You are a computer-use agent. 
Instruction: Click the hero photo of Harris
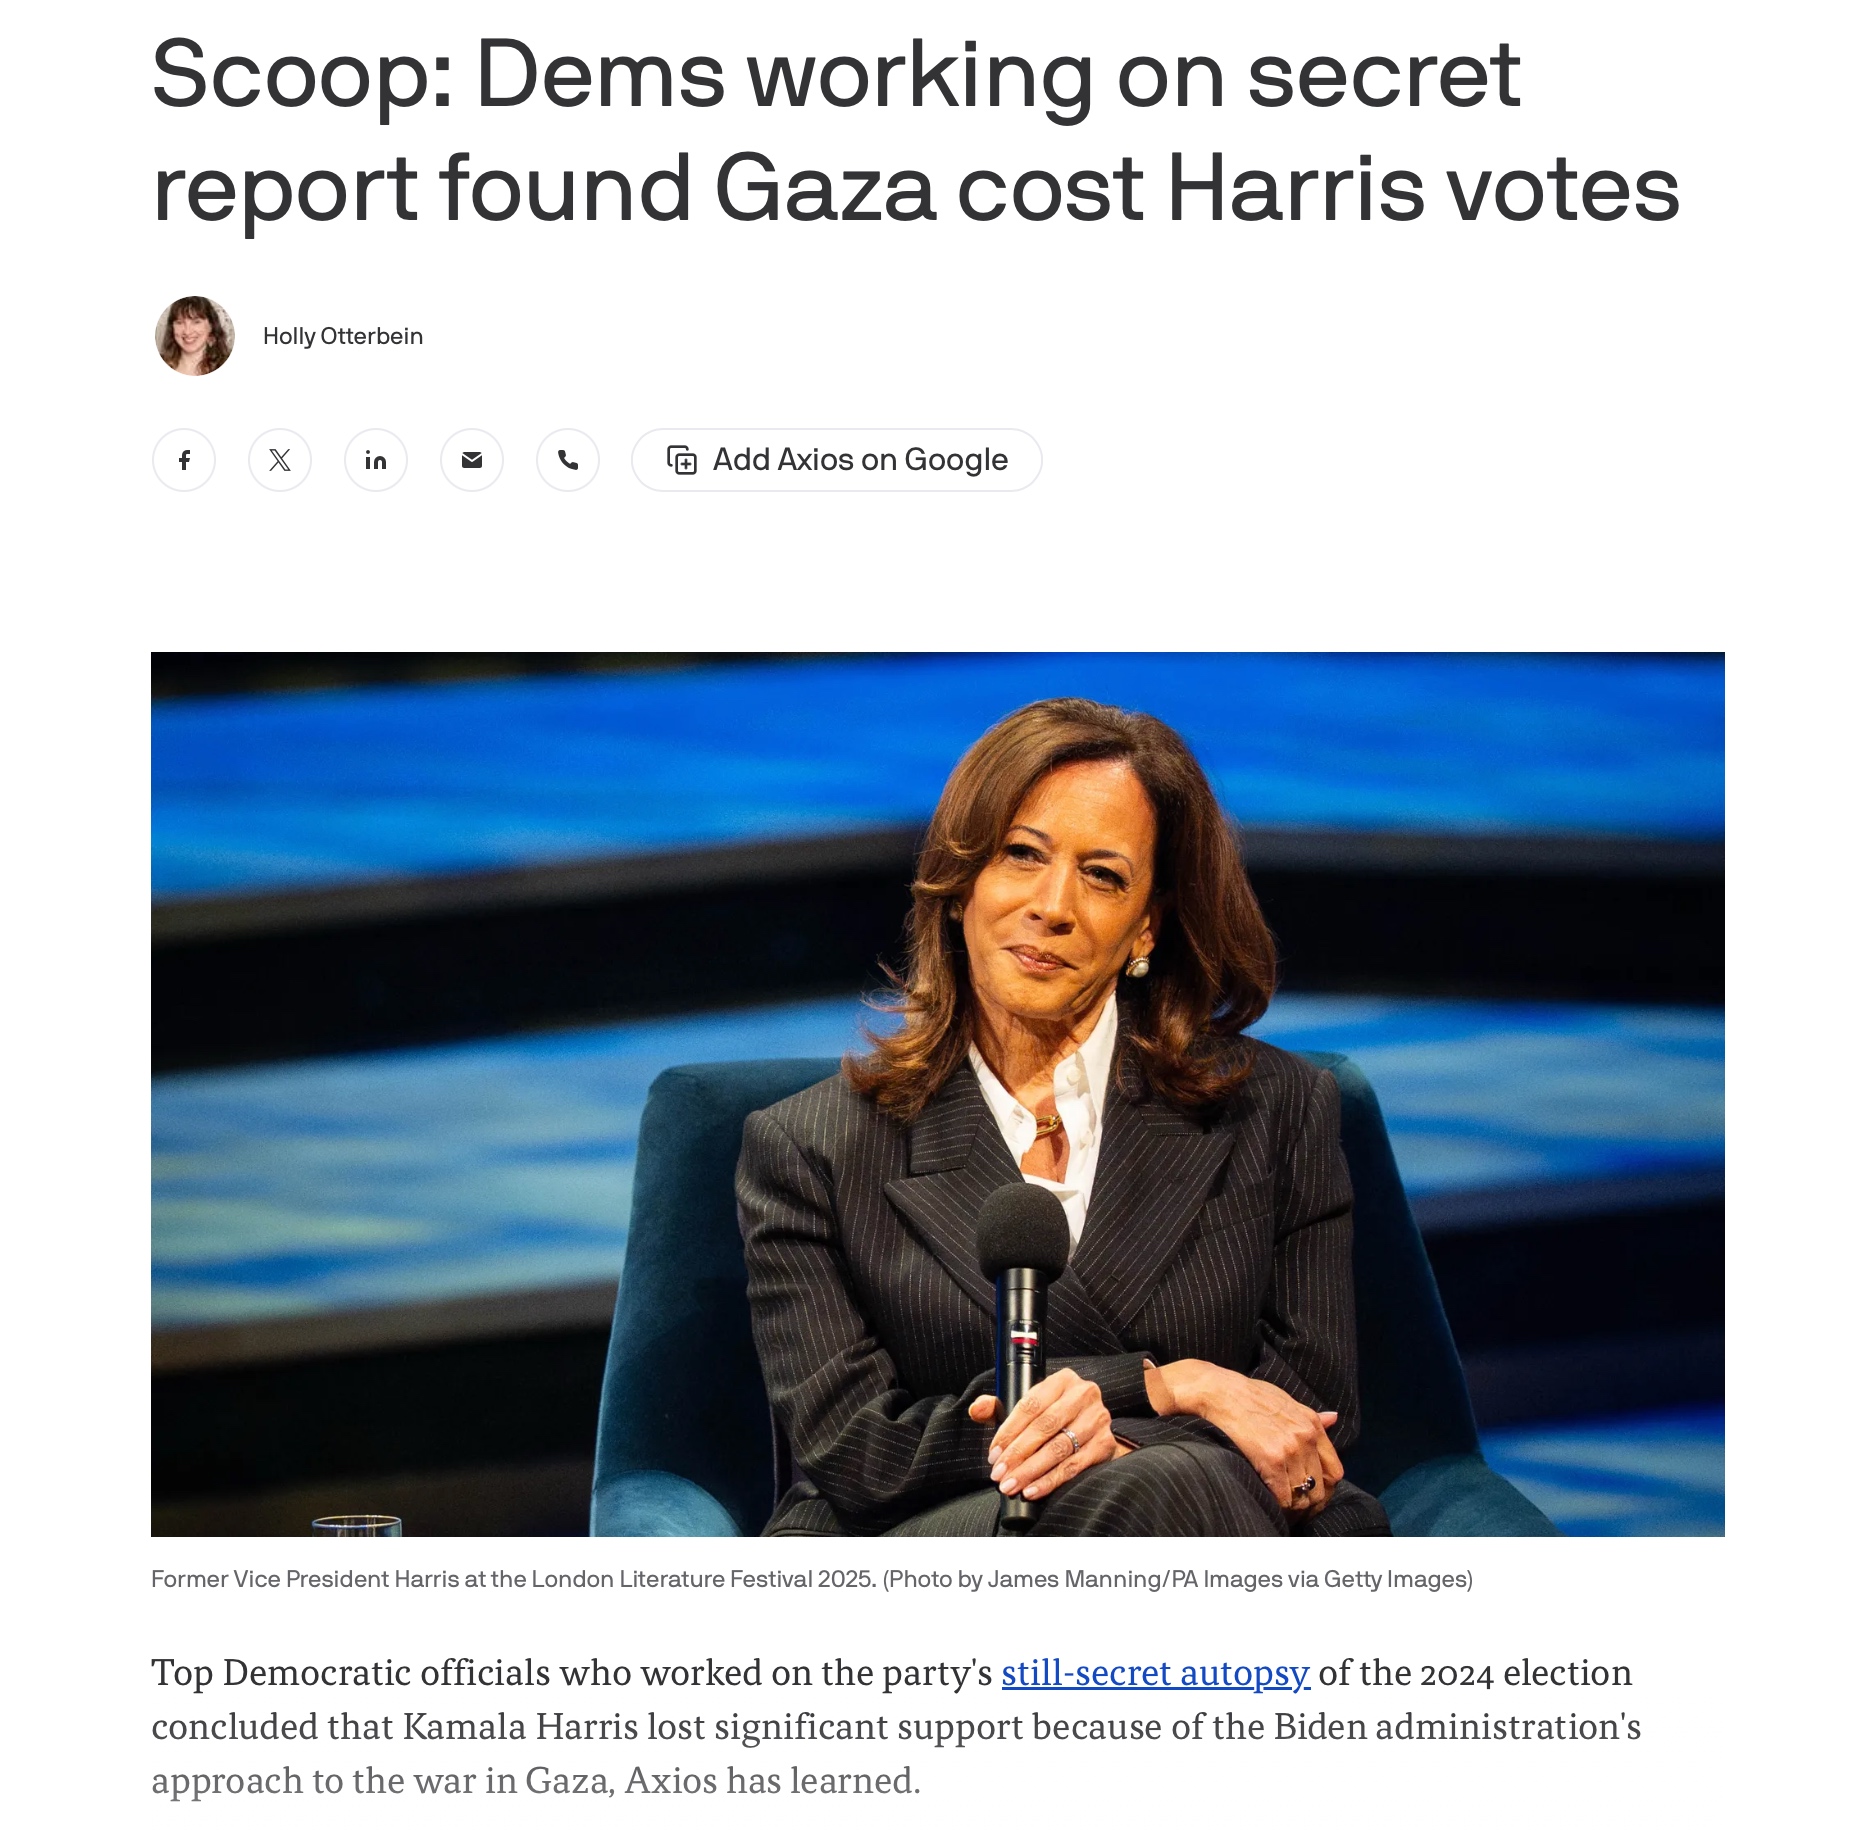tap(938, 1094)
